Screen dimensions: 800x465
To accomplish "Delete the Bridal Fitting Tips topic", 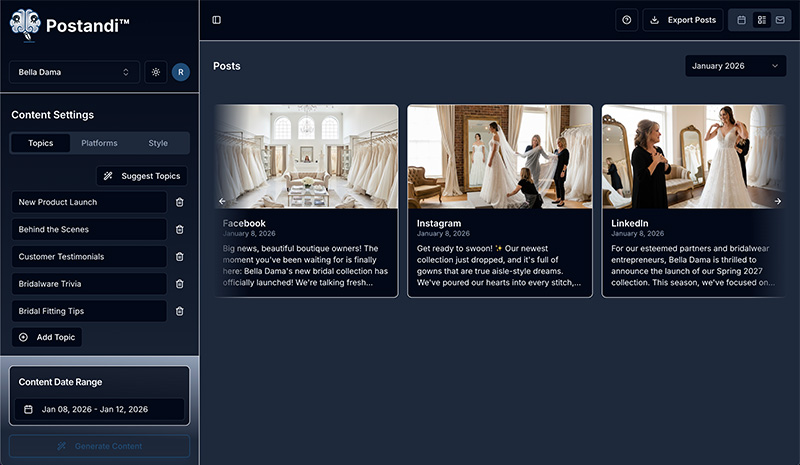I will tap(180, 311).
